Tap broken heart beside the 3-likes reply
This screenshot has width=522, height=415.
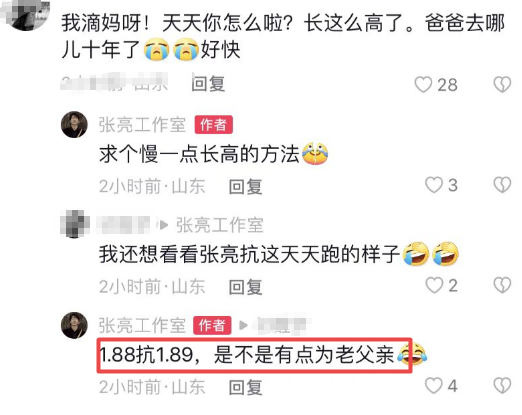point(502,185)
